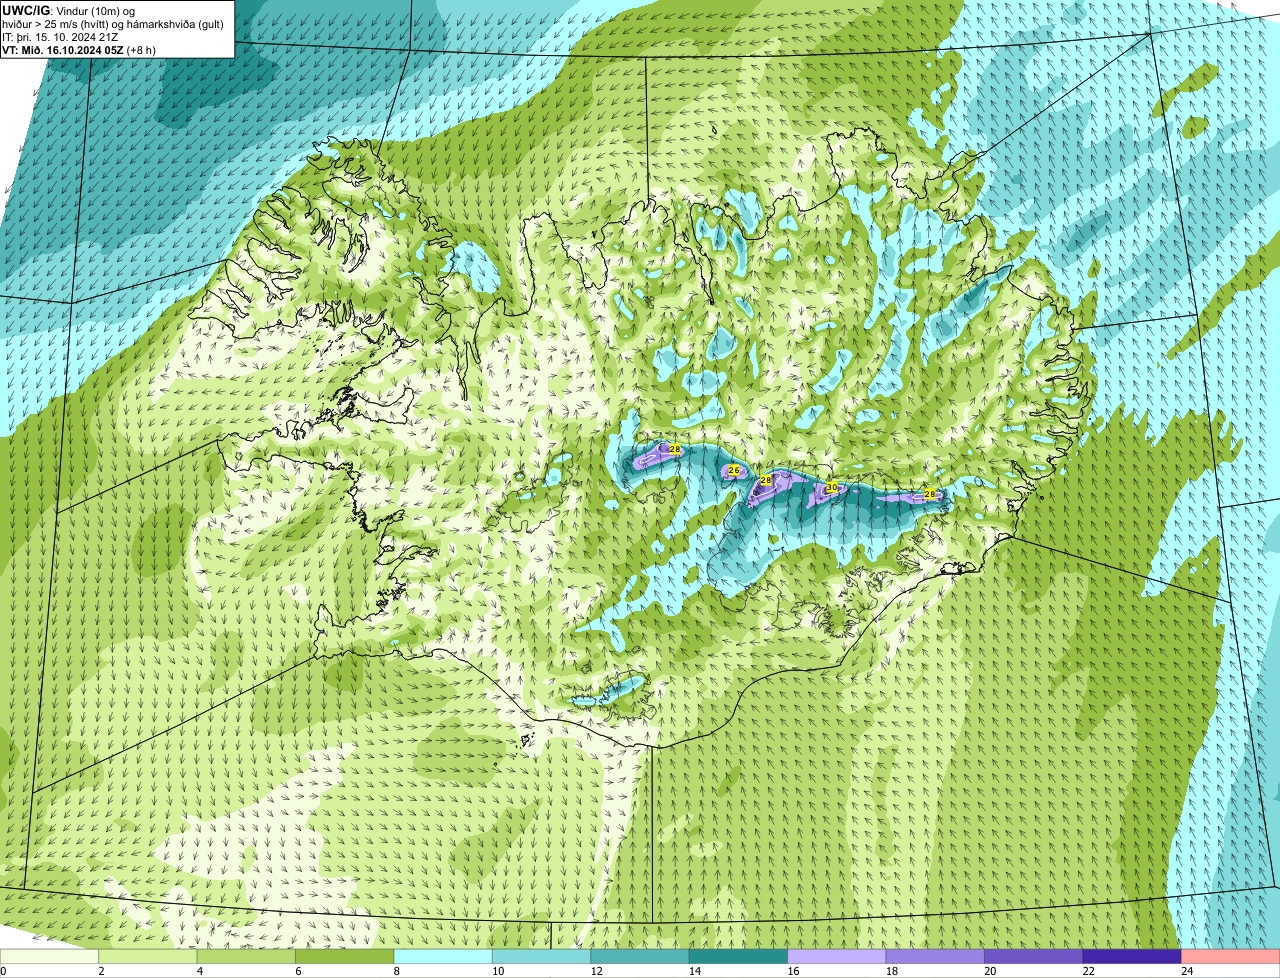Select the dark teal 14–16 m/s legend swatch
This screenshot has width=1280, height=978.
coord(739,956)
